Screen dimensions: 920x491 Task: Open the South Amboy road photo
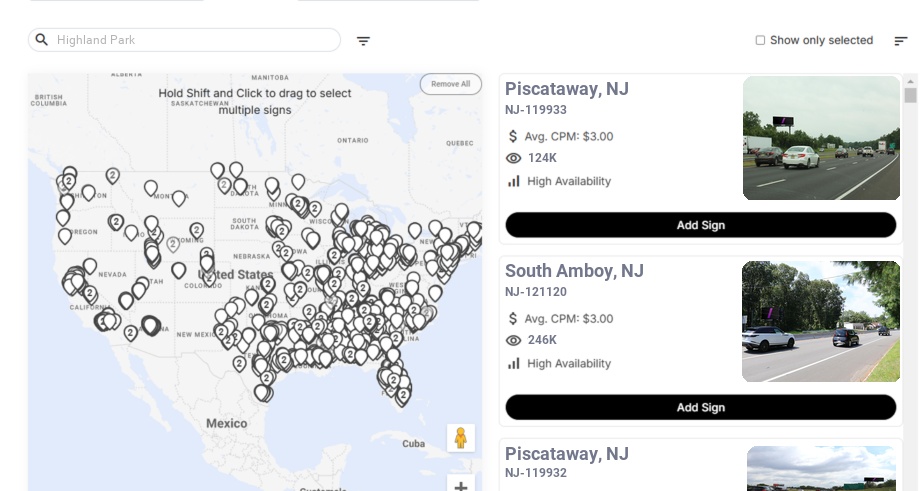click(x=821, y=322)
